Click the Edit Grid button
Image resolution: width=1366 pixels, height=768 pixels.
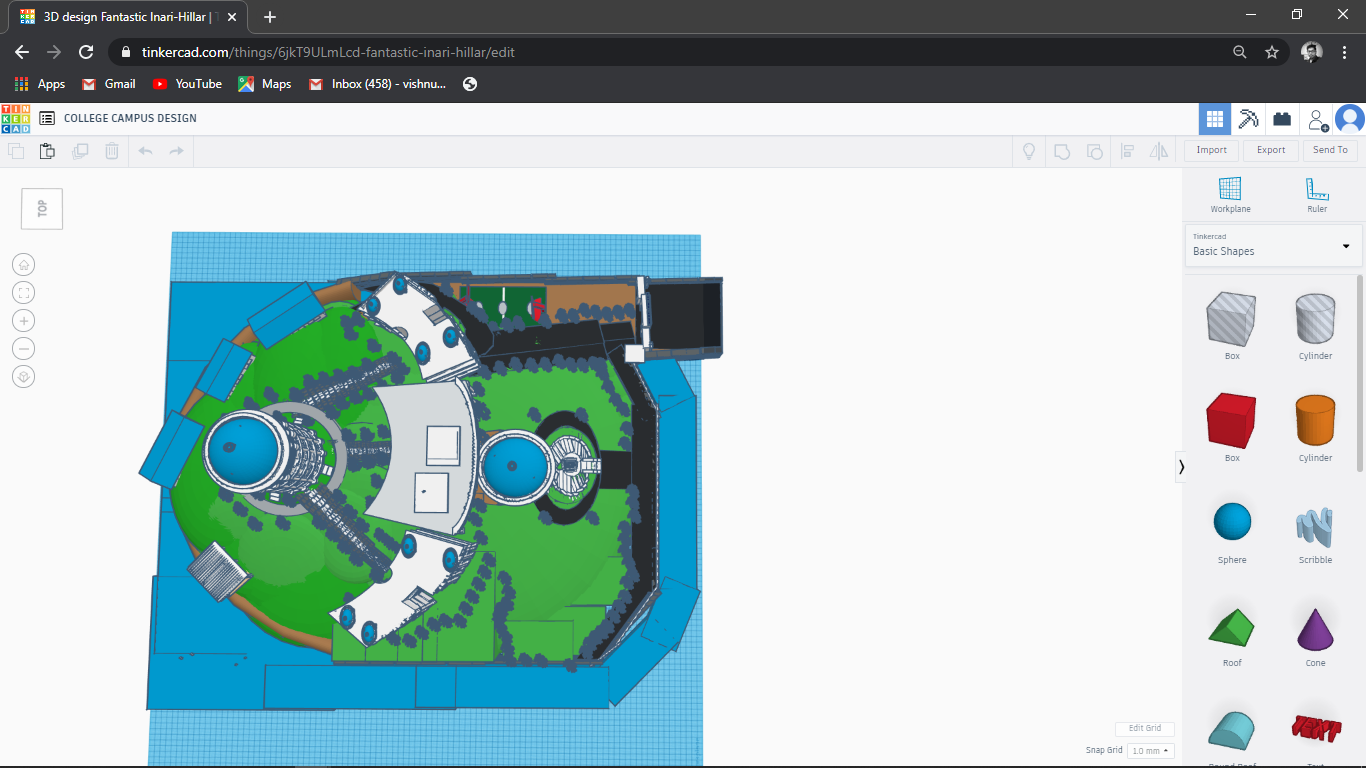1144,728
